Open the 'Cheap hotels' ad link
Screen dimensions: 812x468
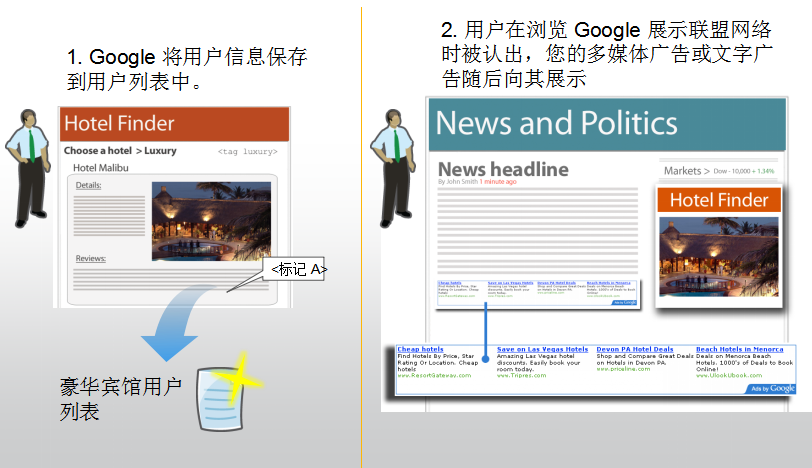pyautogui.click(x=420, y=349)
